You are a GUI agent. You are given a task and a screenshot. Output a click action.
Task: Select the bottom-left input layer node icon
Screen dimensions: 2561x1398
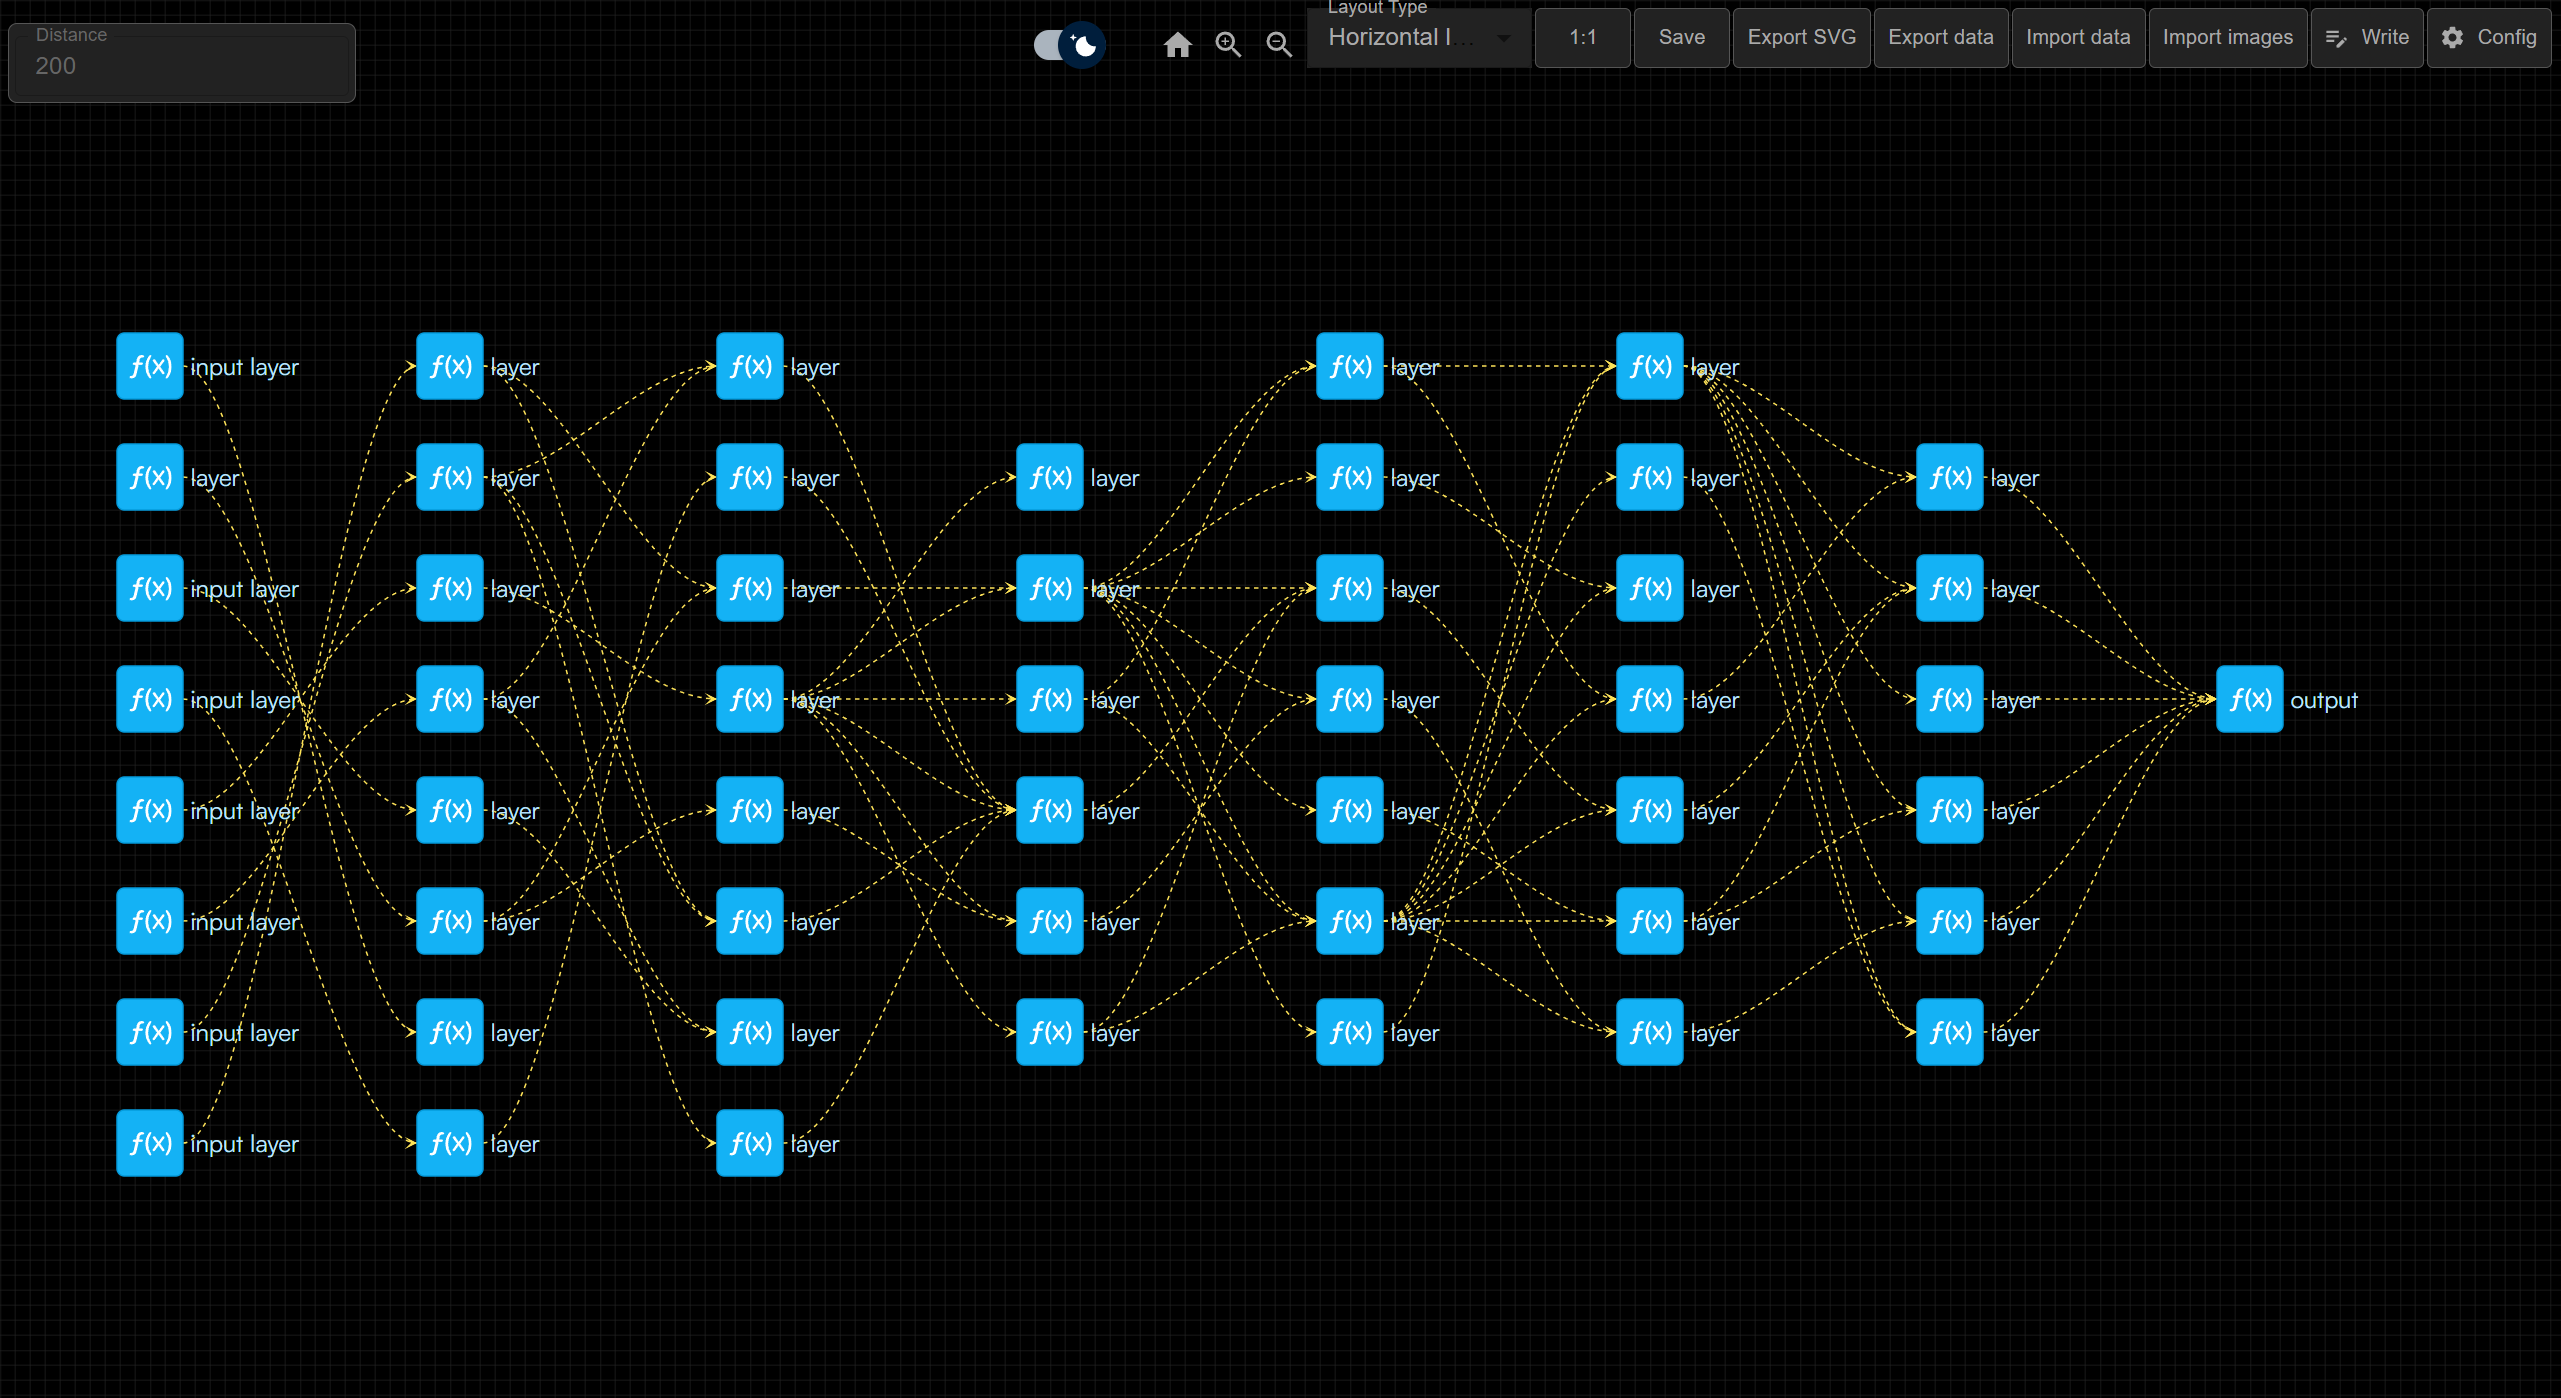[x=150, y=1143]
